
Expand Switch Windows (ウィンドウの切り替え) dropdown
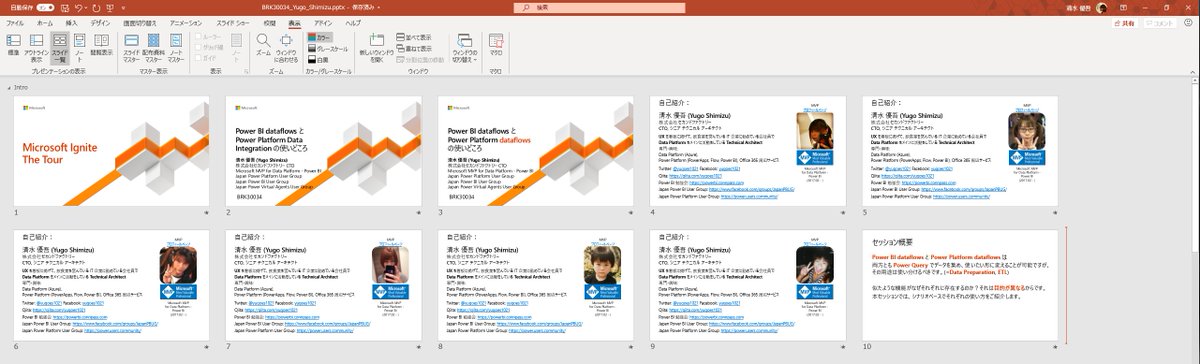(465, 47)
